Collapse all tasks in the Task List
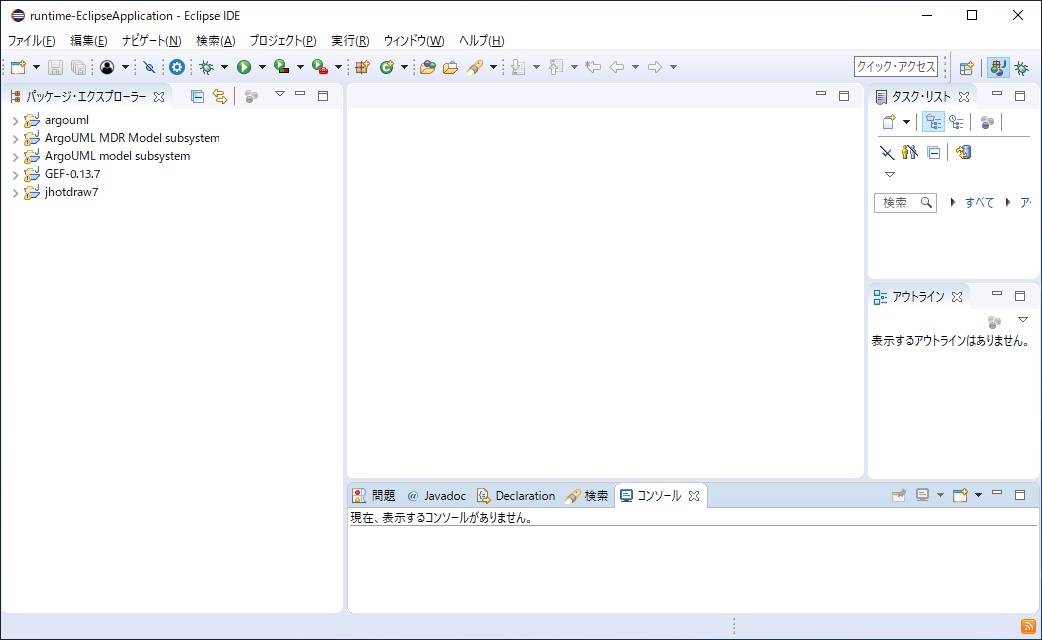Image resolution: width=1042 pixels, height=640 pixels. 934,153
